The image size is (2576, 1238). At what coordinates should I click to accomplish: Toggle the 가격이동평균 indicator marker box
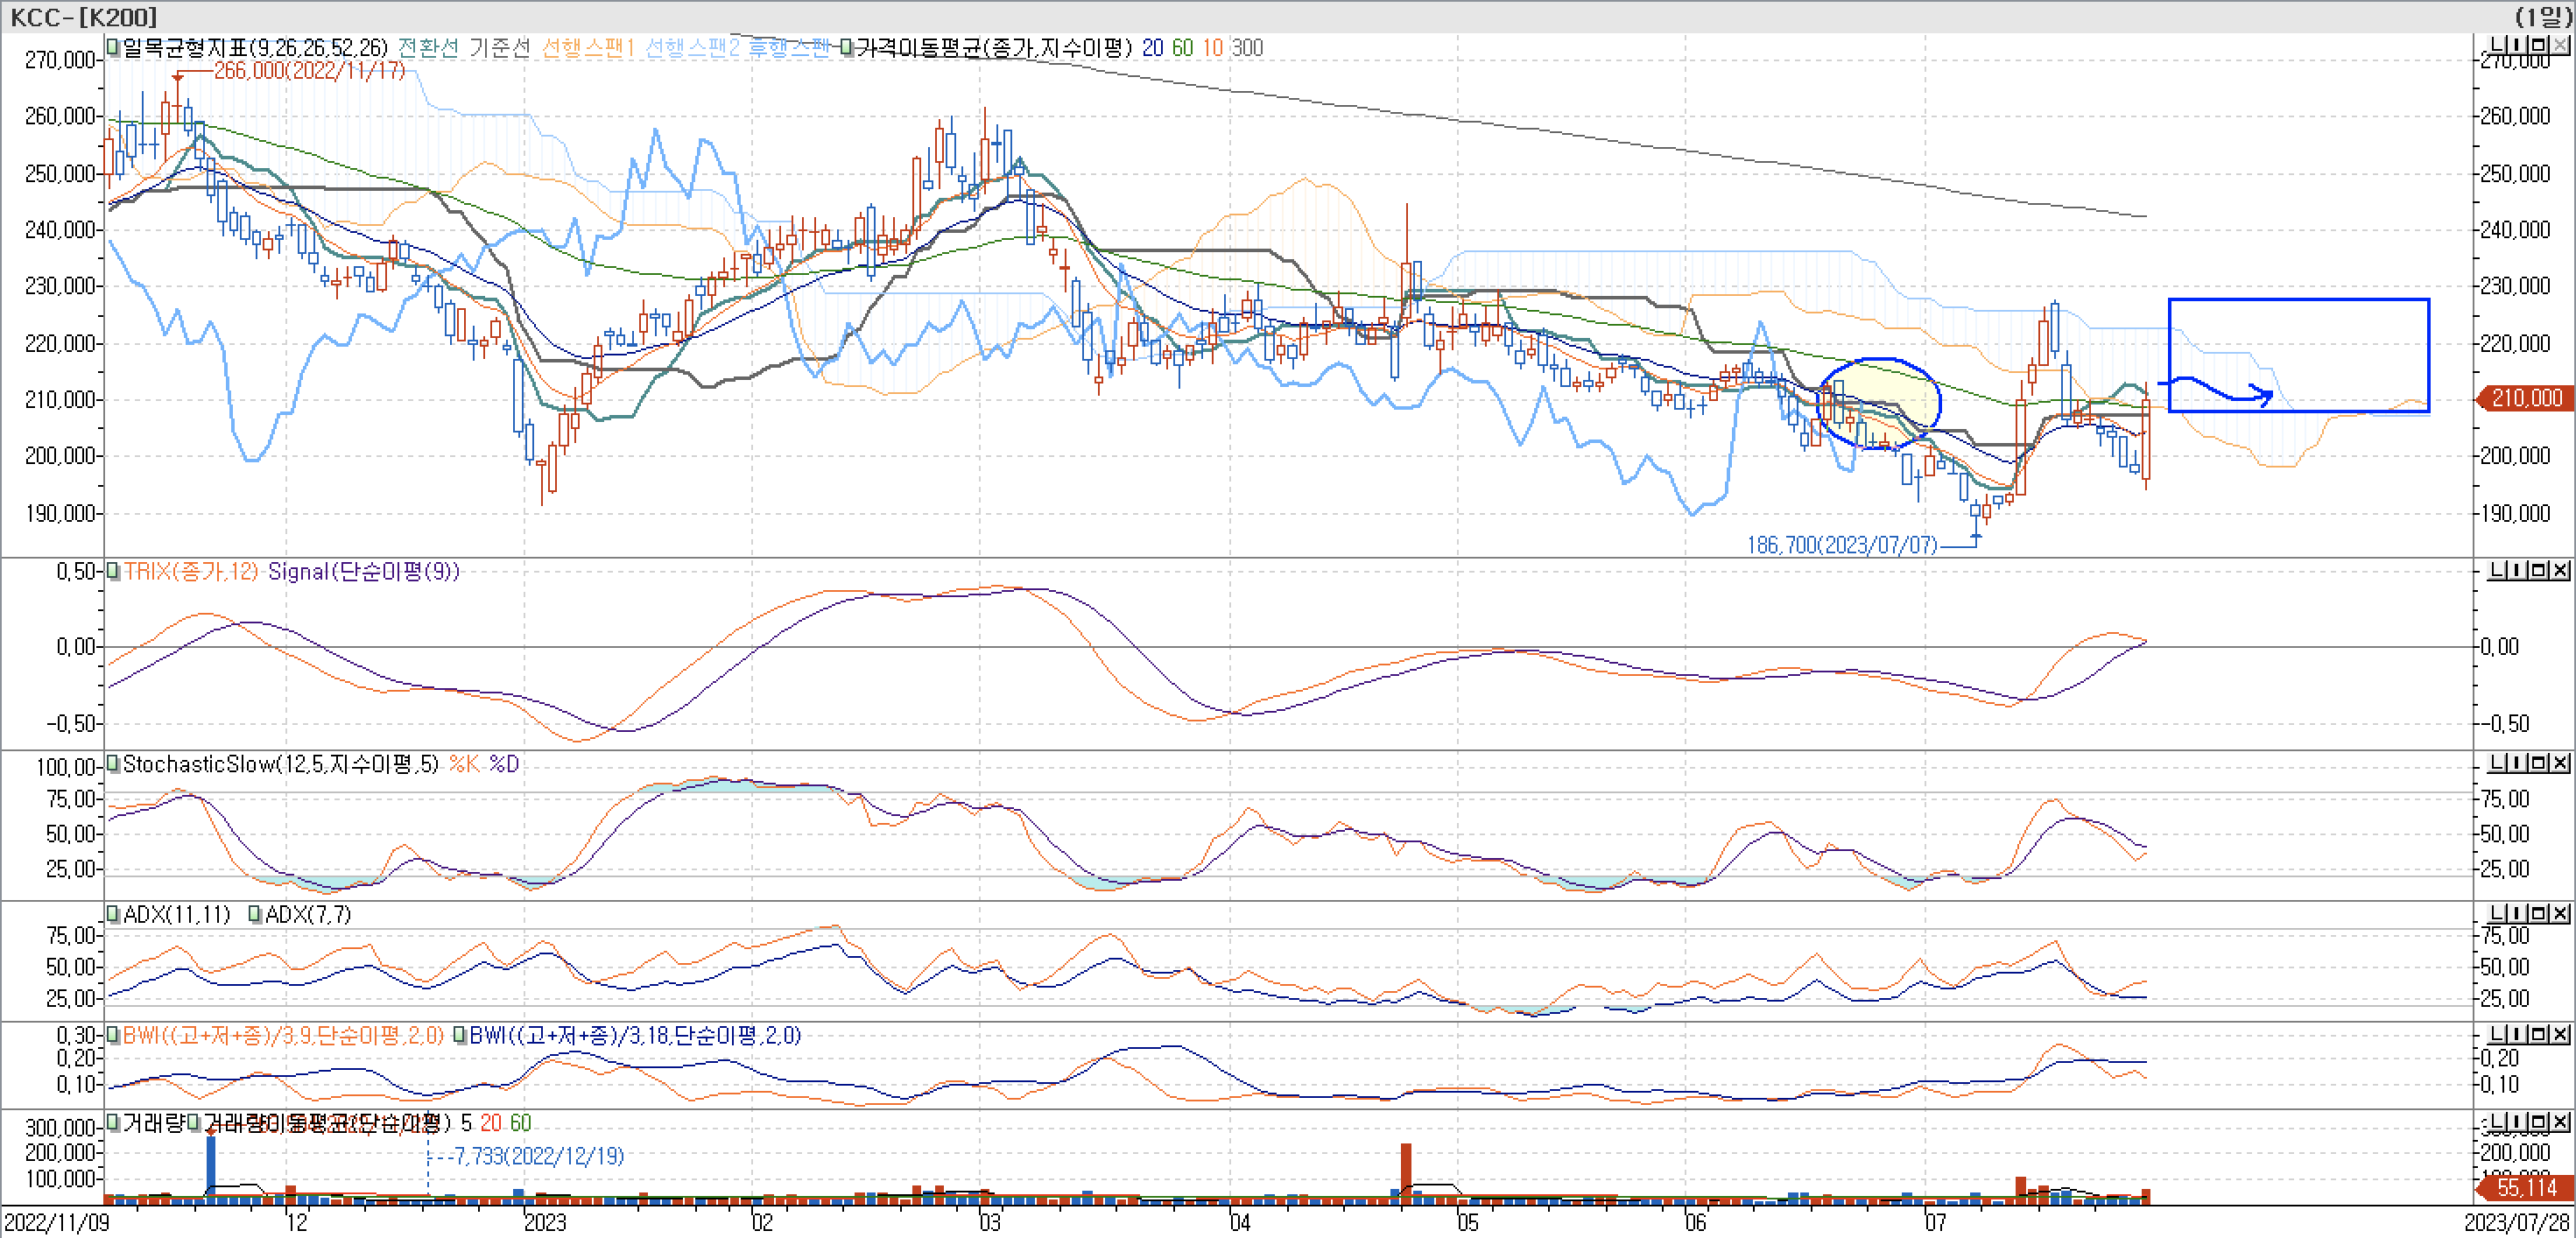pyautogui.click(x=847, y=47)
